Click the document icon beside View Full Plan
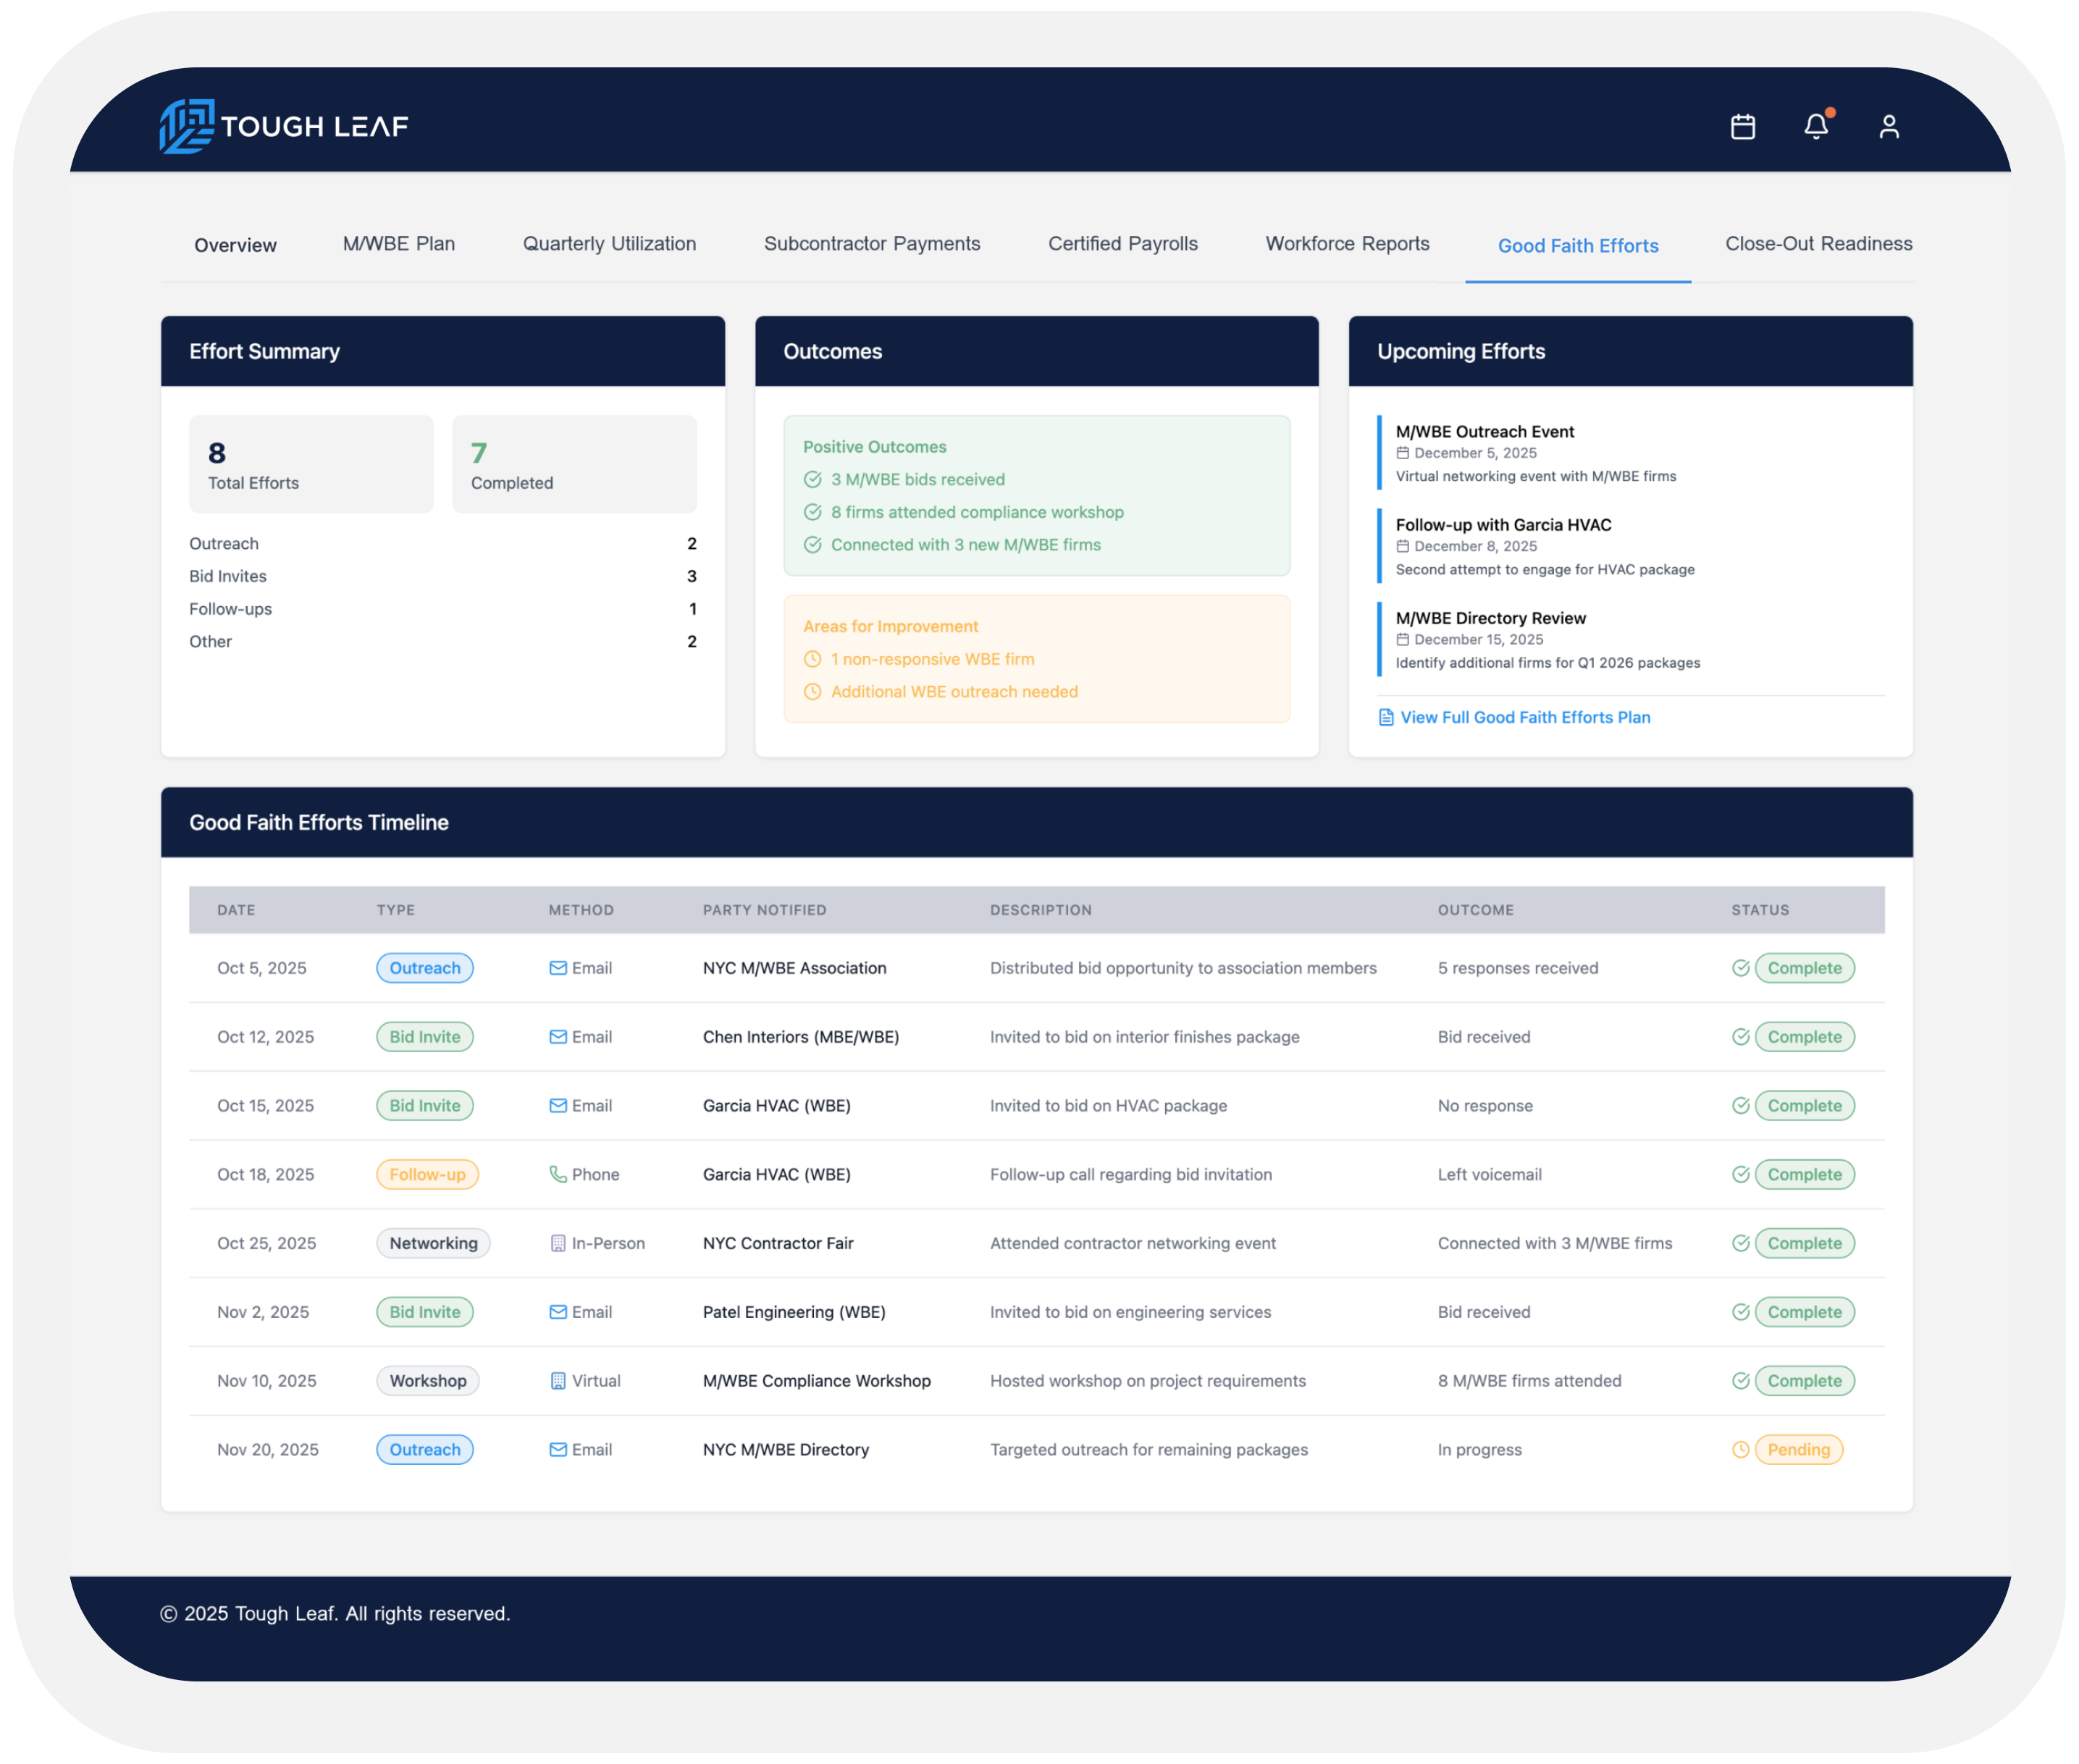 1386,717
